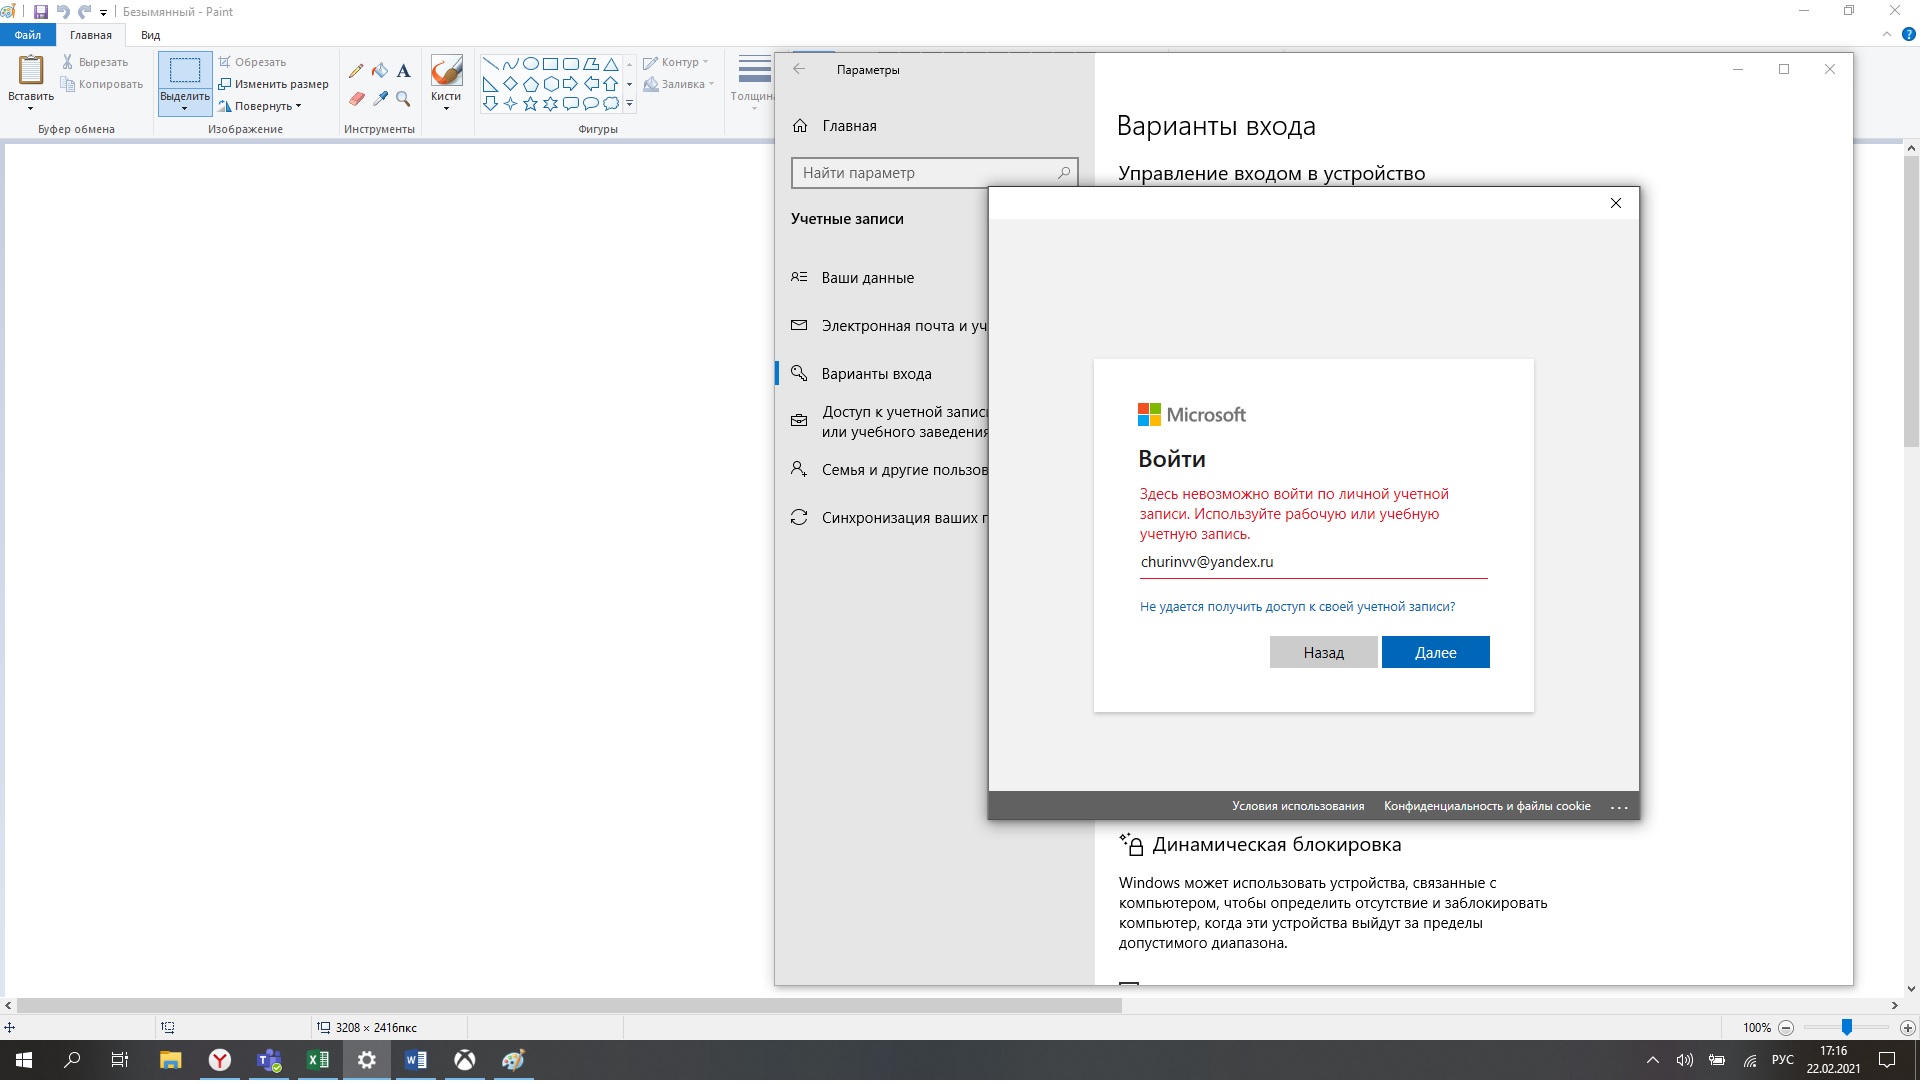Open the Файл menu in Paint
The width and height of the screenshot is (1924, 1084).
(x=28, y=35)
